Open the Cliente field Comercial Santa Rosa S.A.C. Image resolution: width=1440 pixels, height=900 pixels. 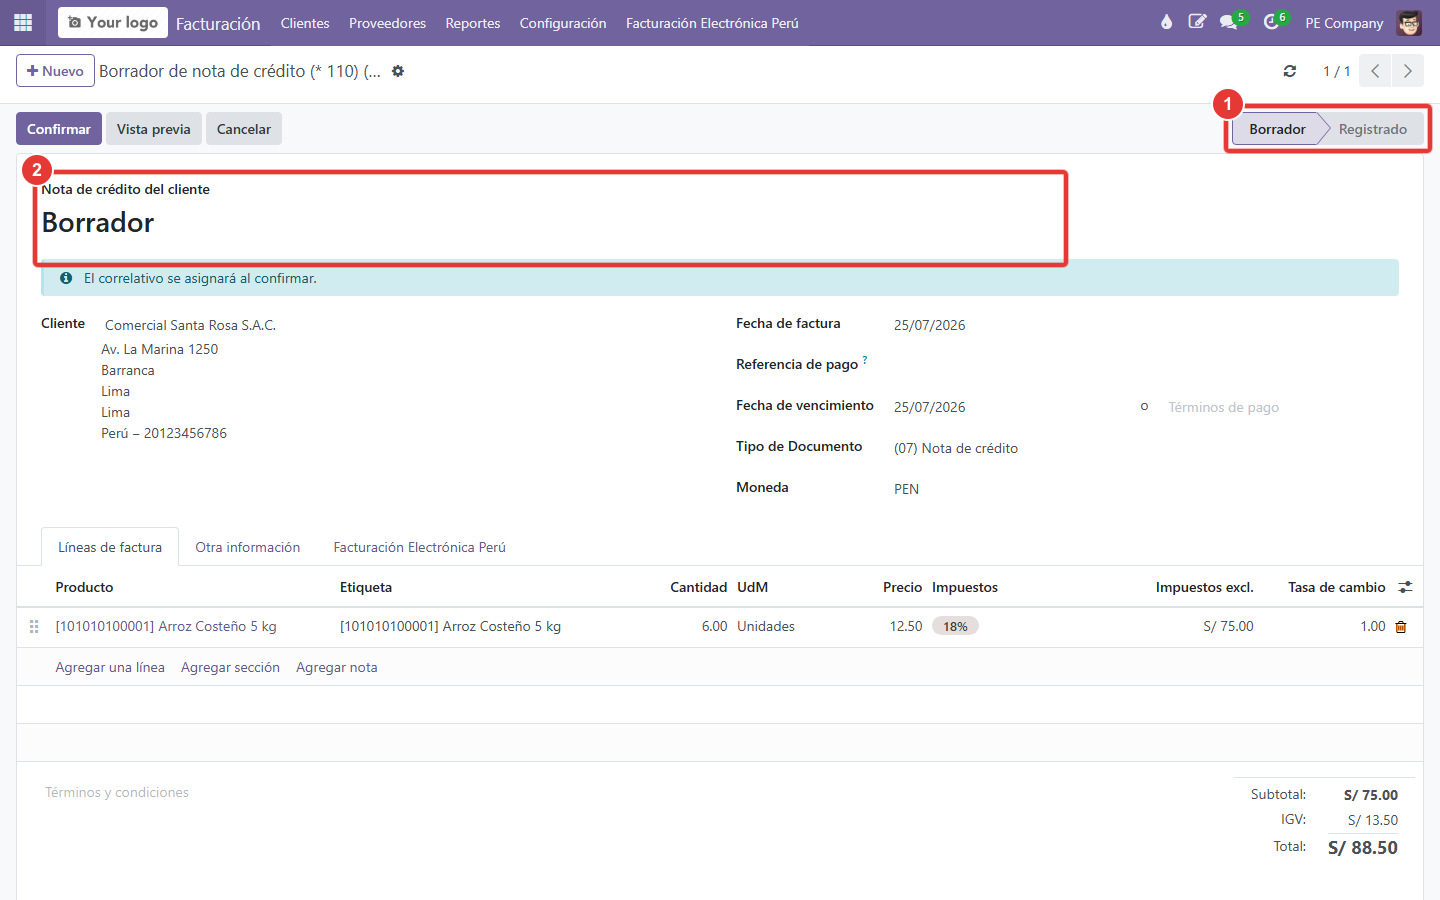[190, 325]
